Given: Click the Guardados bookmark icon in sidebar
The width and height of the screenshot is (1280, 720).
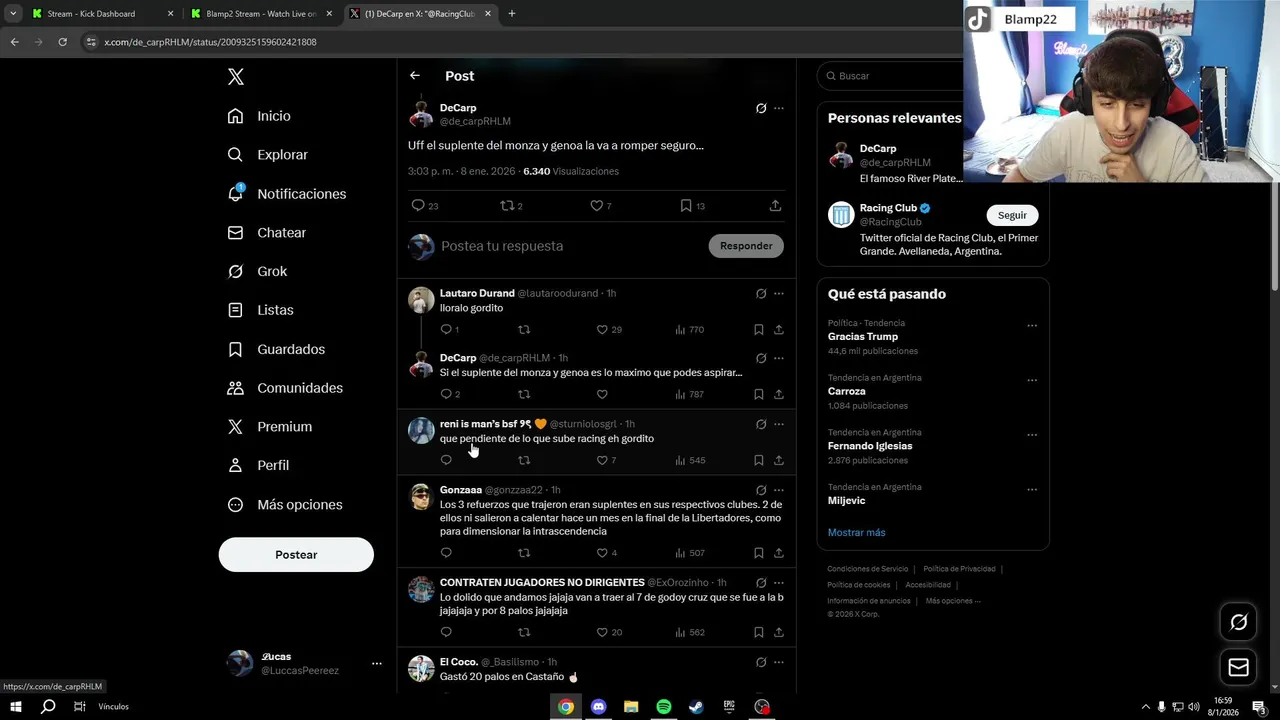Looking at the screenshot, I should [x=235, y=349].
